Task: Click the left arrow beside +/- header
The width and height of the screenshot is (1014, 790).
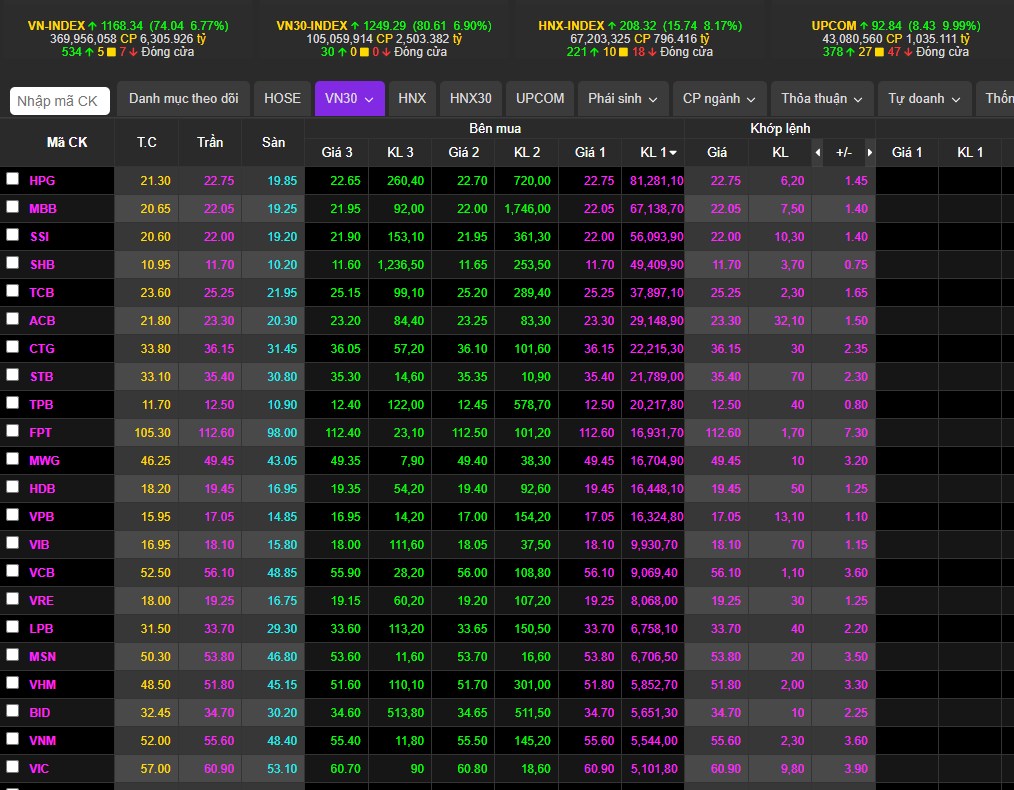Action: 818,153
